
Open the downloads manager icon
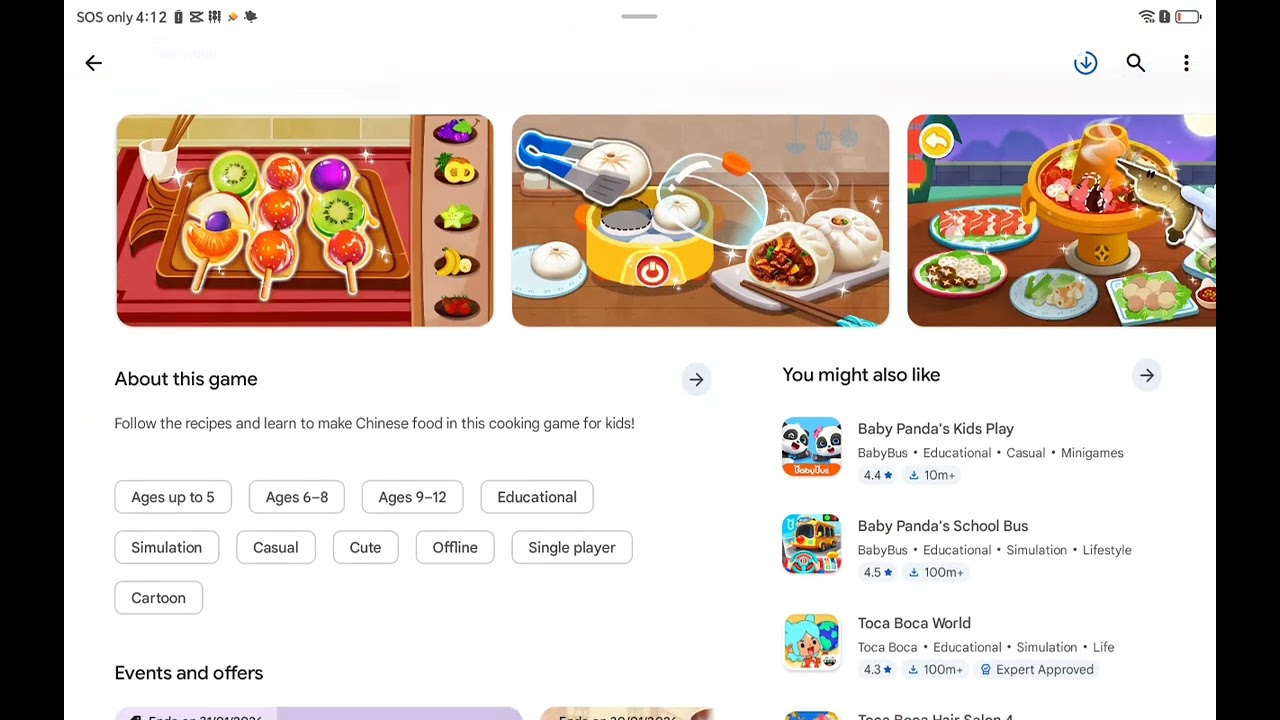click(1085, 63)
